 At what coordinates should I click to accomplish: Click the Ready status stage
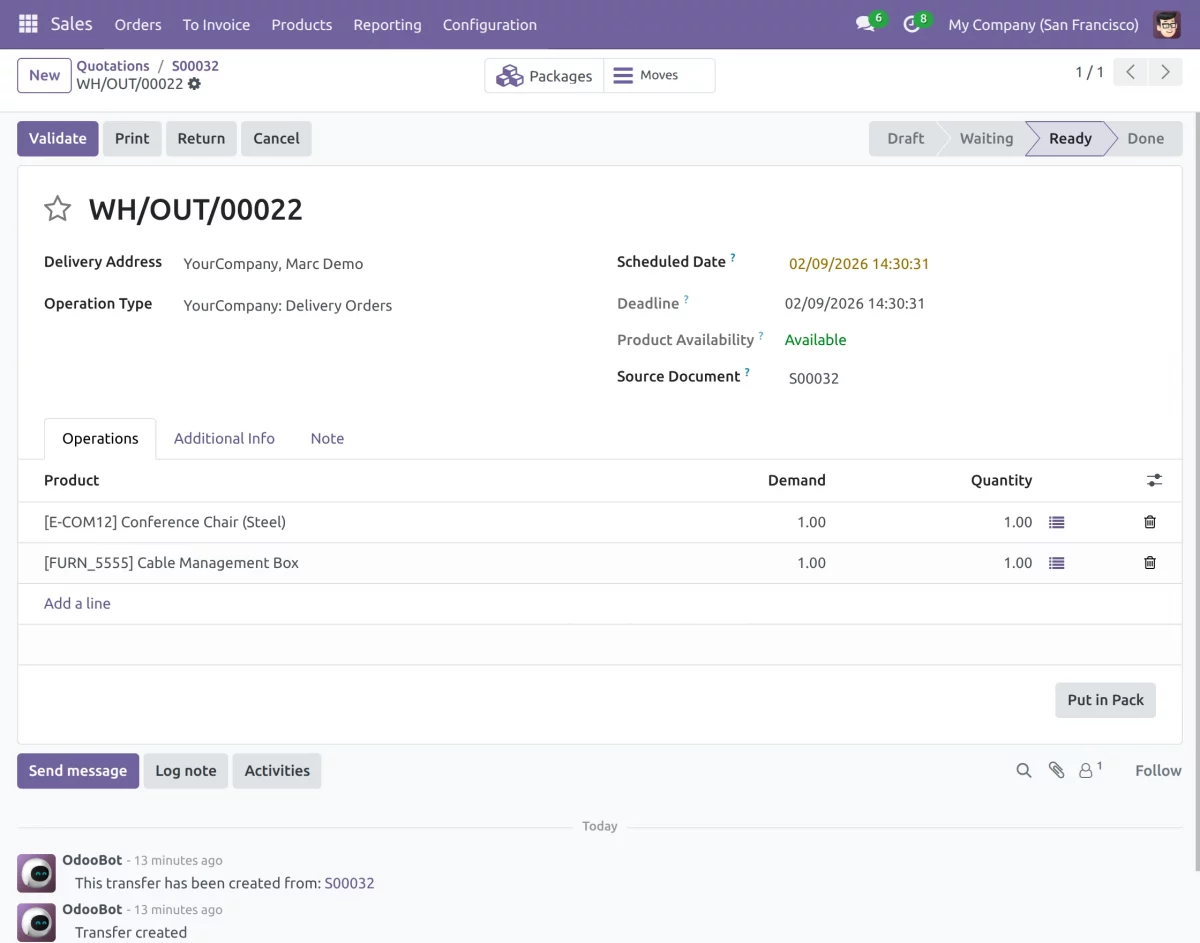[x=1070, y=138]
